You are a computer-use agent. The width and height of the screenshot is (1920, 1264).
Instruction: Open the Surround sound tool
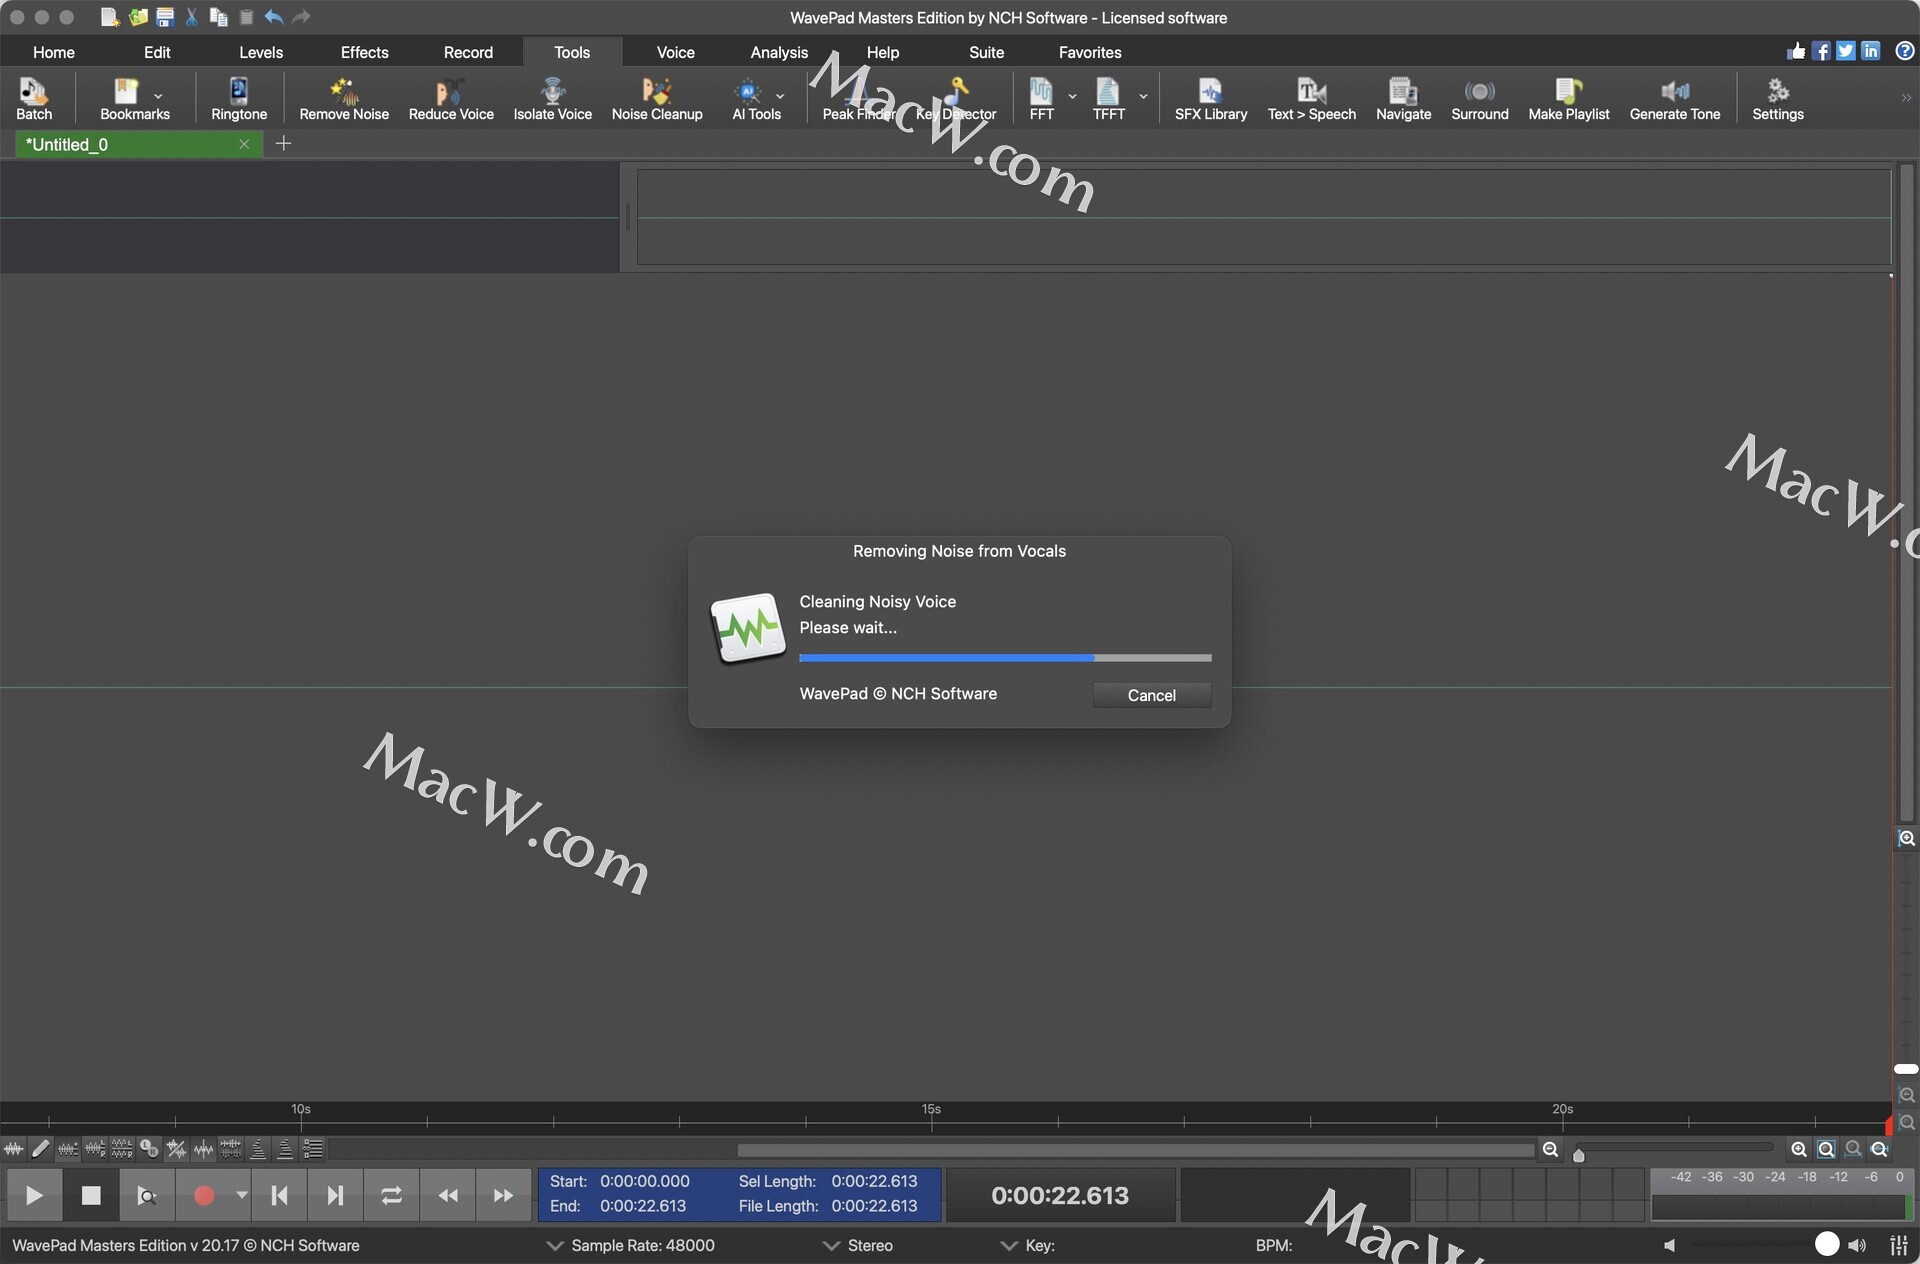coord(1479,99)
